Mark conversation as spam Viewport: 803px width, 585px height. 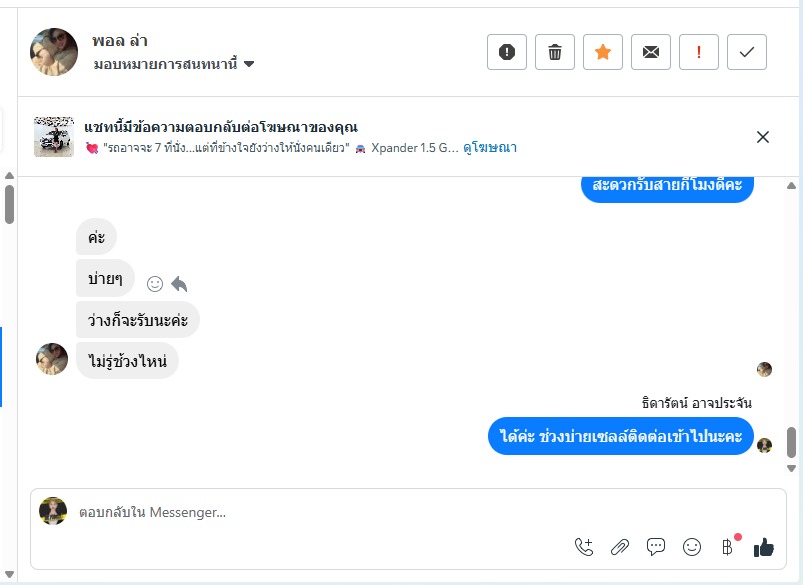pyautogui.click(x=507, y=52)
